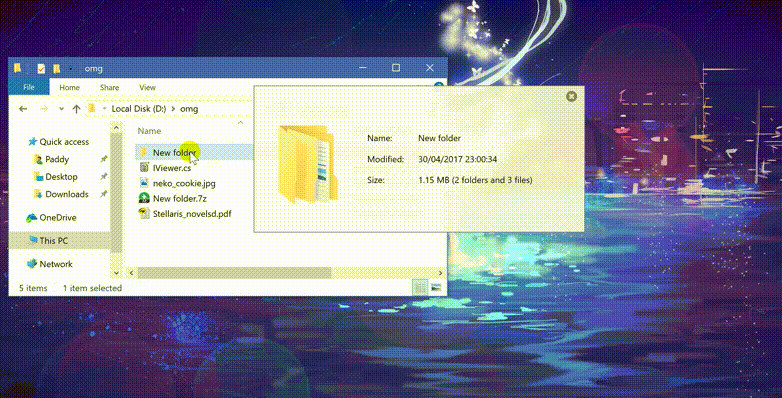Close the folder preview popup

tap(572, 96)
